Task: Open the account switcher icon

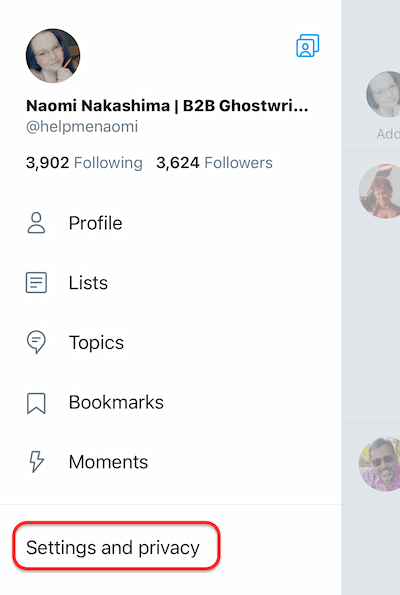Action: (307, 46)
